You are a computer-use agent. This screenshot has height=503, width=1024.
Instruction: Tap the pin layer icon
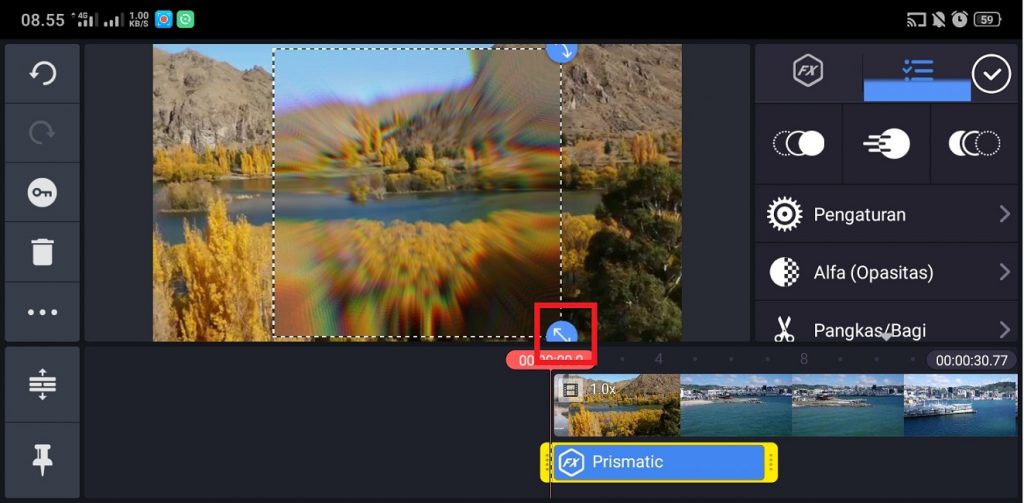point(42,460)
